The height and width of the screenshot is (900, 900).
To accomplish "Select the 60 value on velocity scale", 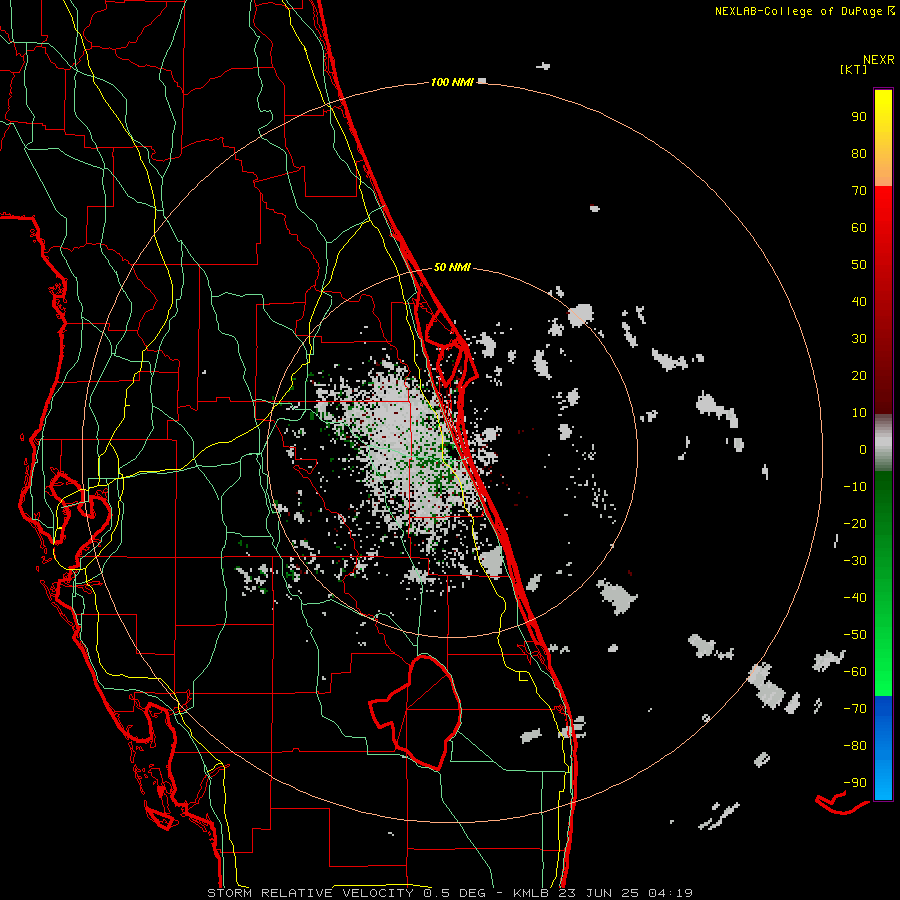I will tap(859, 228).
